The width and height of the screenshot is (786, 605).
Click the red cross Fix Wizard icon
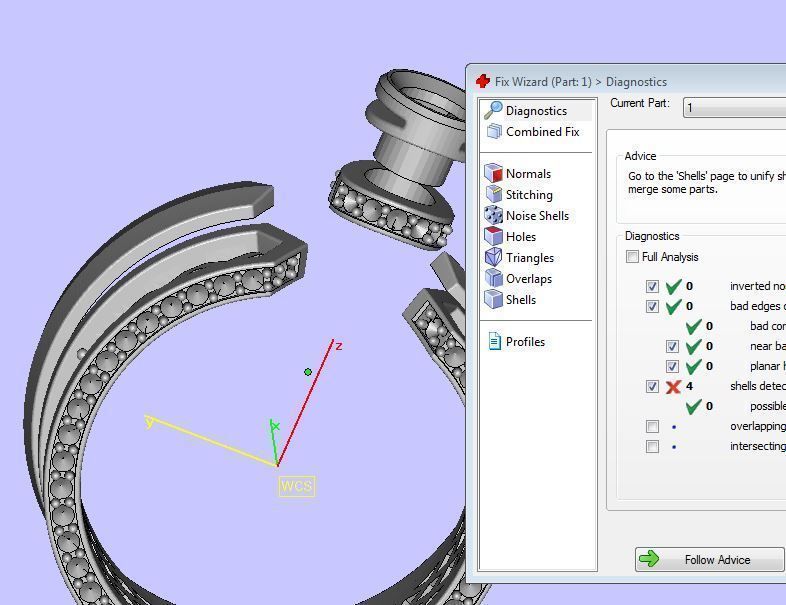click(483, 81)
